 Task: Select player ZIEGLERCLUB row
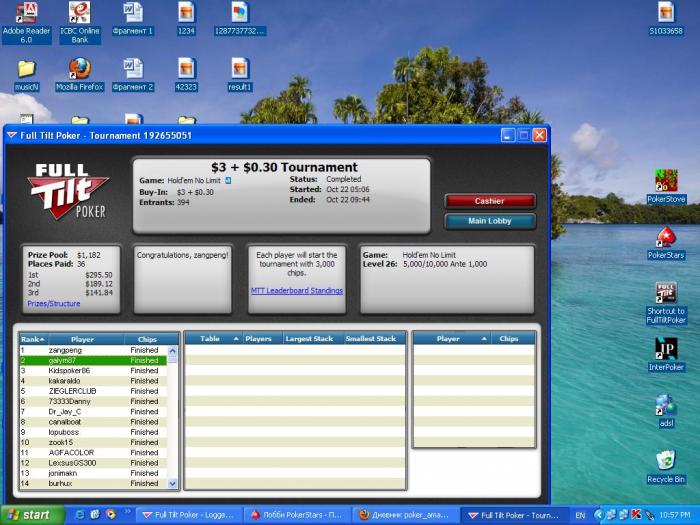pos(93,391)
